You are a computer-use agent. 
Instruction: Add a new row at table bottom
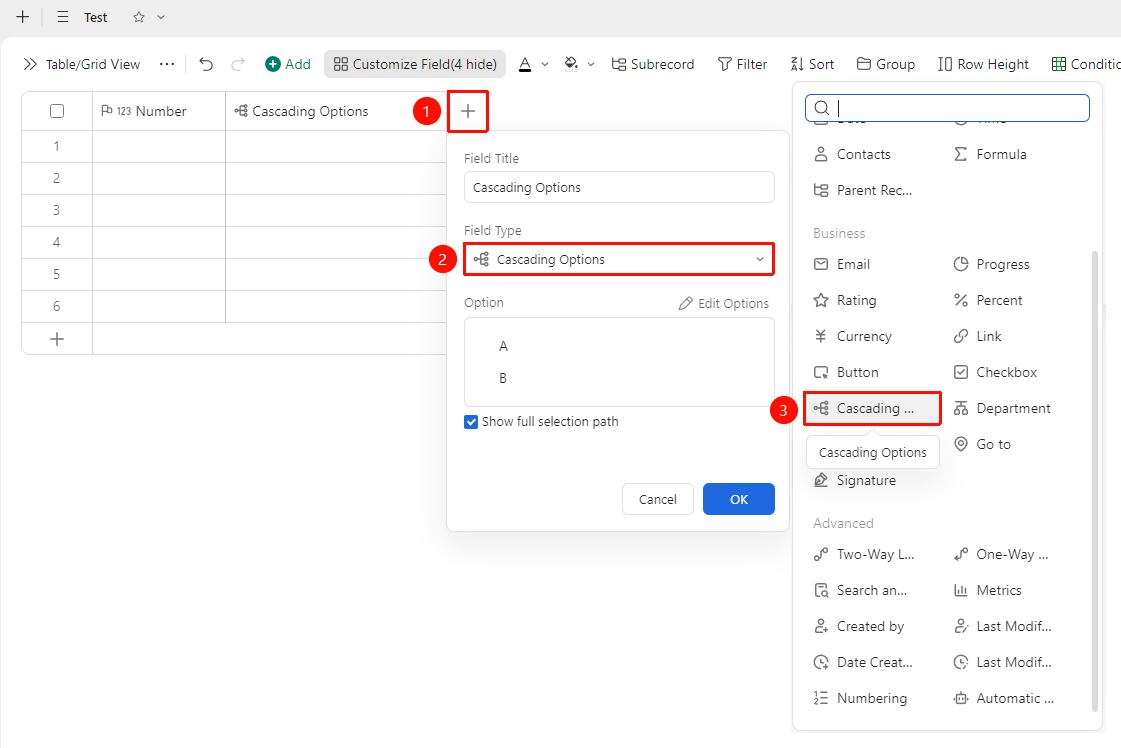point(57,339)
